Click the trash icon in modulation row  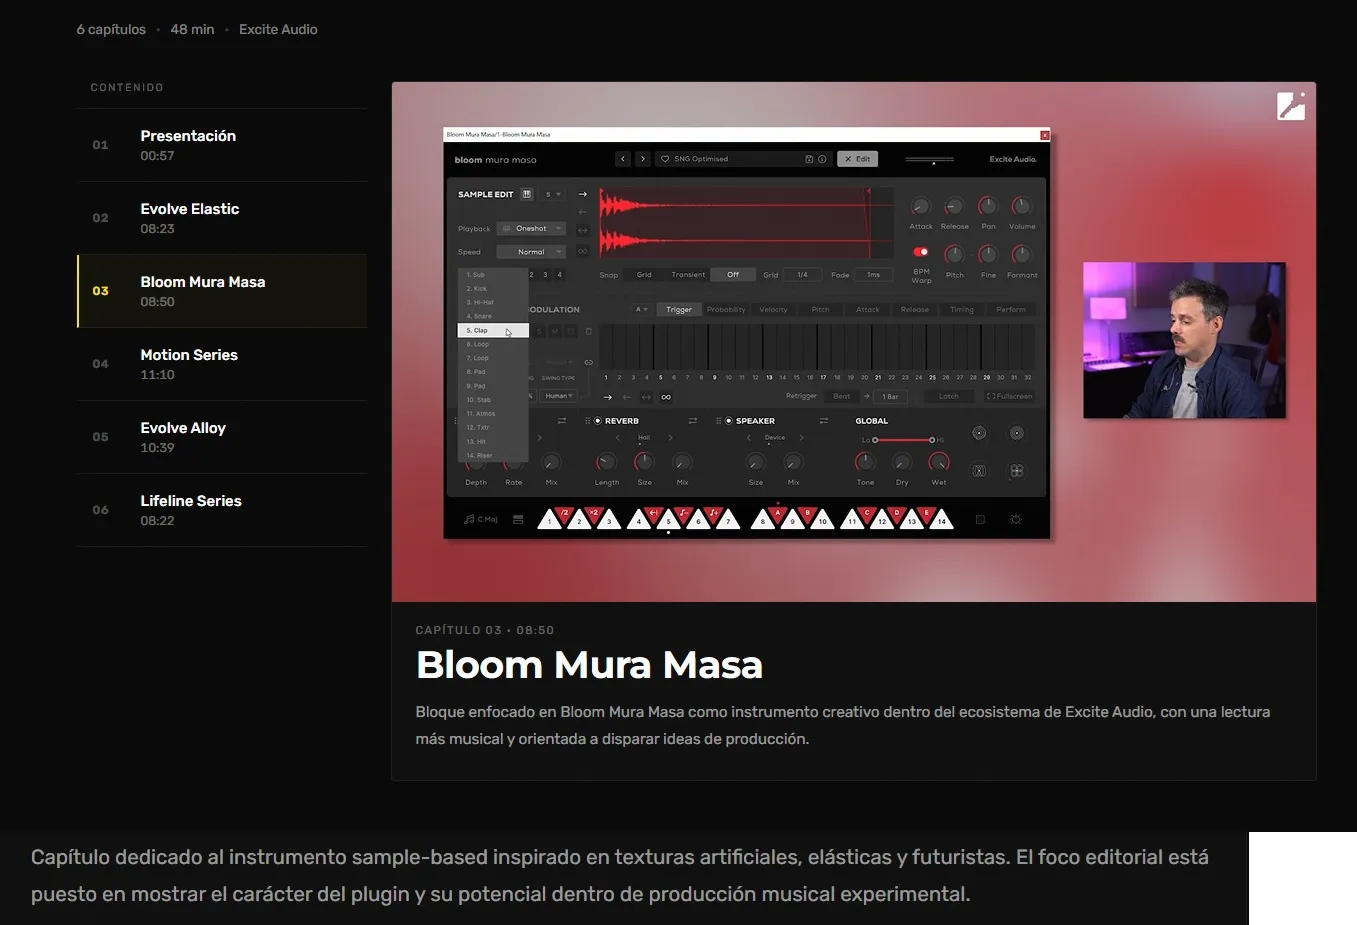tap(588, 331)
